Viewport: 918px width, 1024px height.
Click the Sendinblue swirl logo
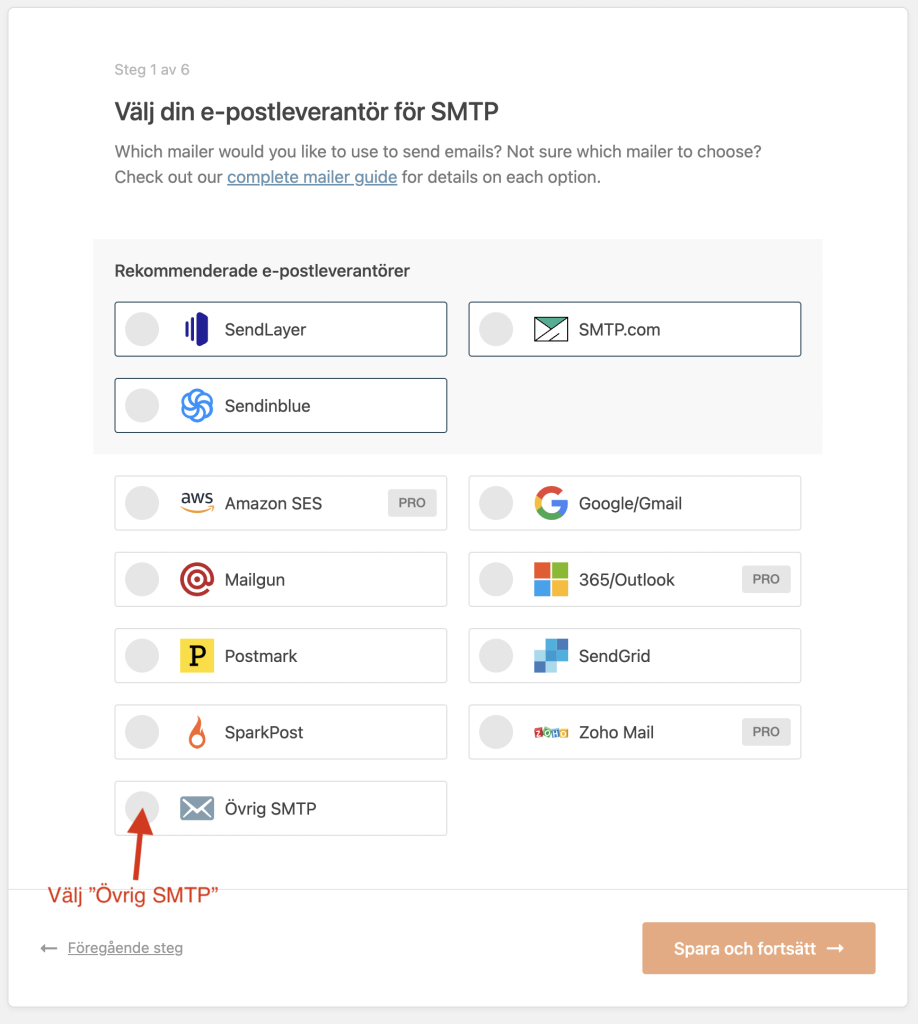click(x=197, y=406)
